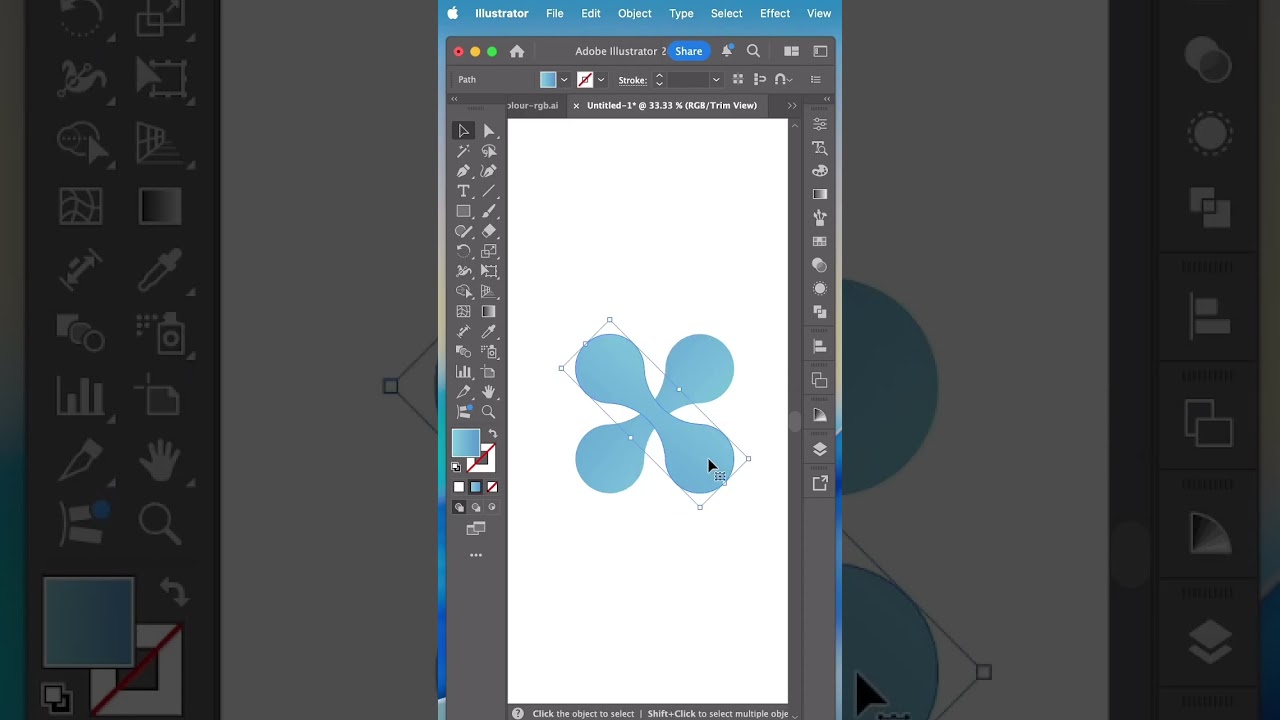The height and width of the screenshot is (720, 1280).
Task: Open the Edit menu
Action: coord(591,13)
